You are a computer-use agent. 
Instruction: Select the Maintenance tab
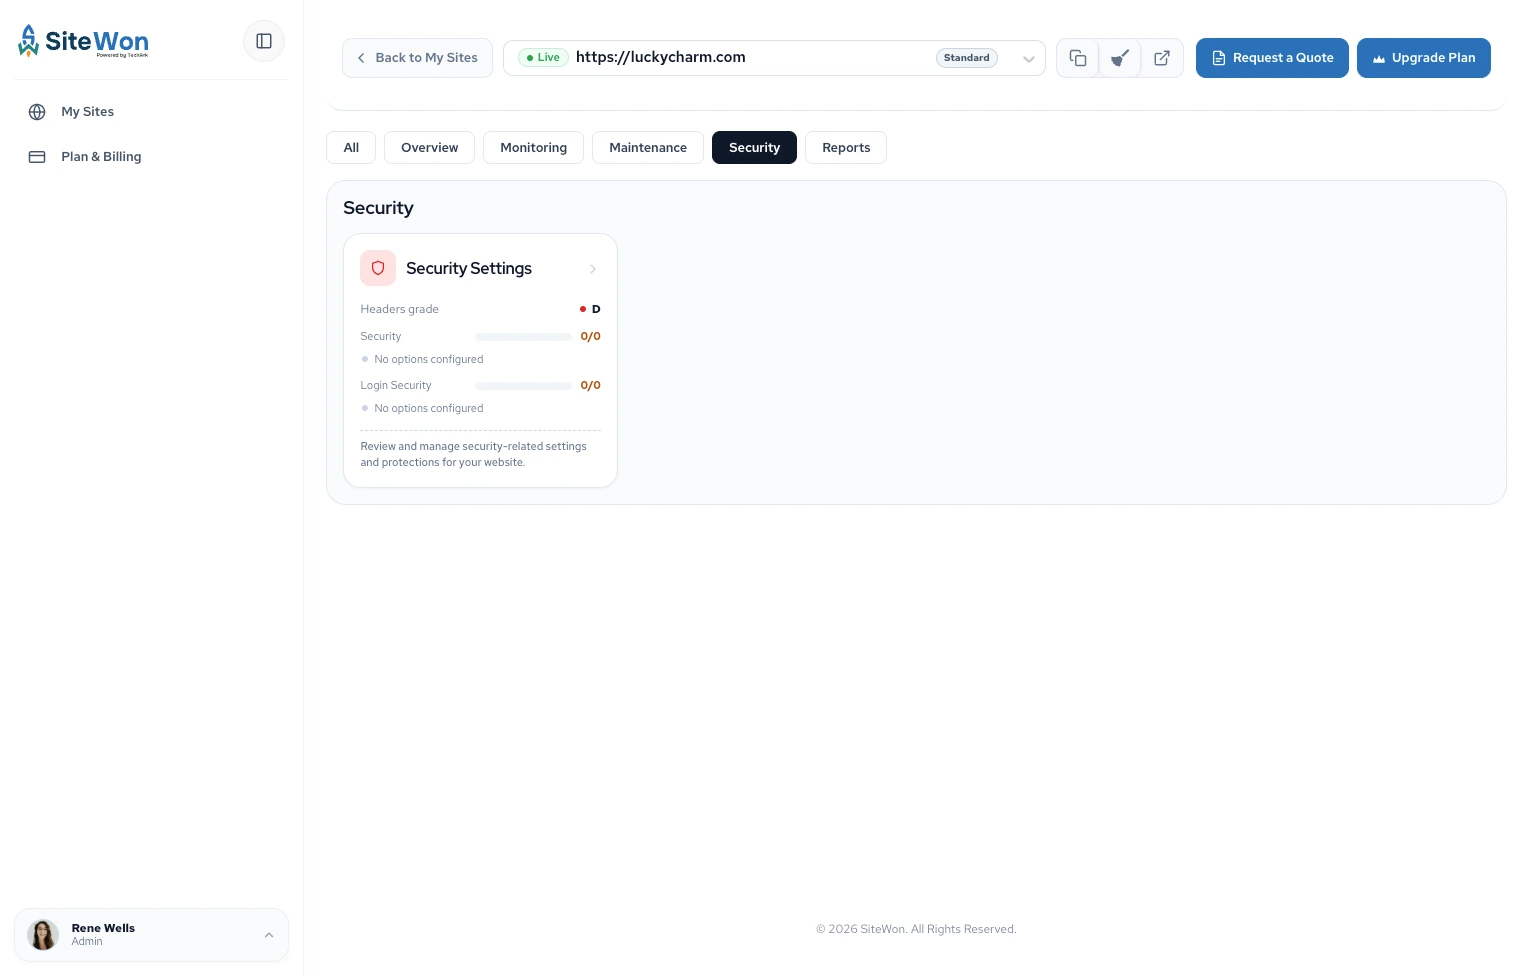(x=648, y=148)
